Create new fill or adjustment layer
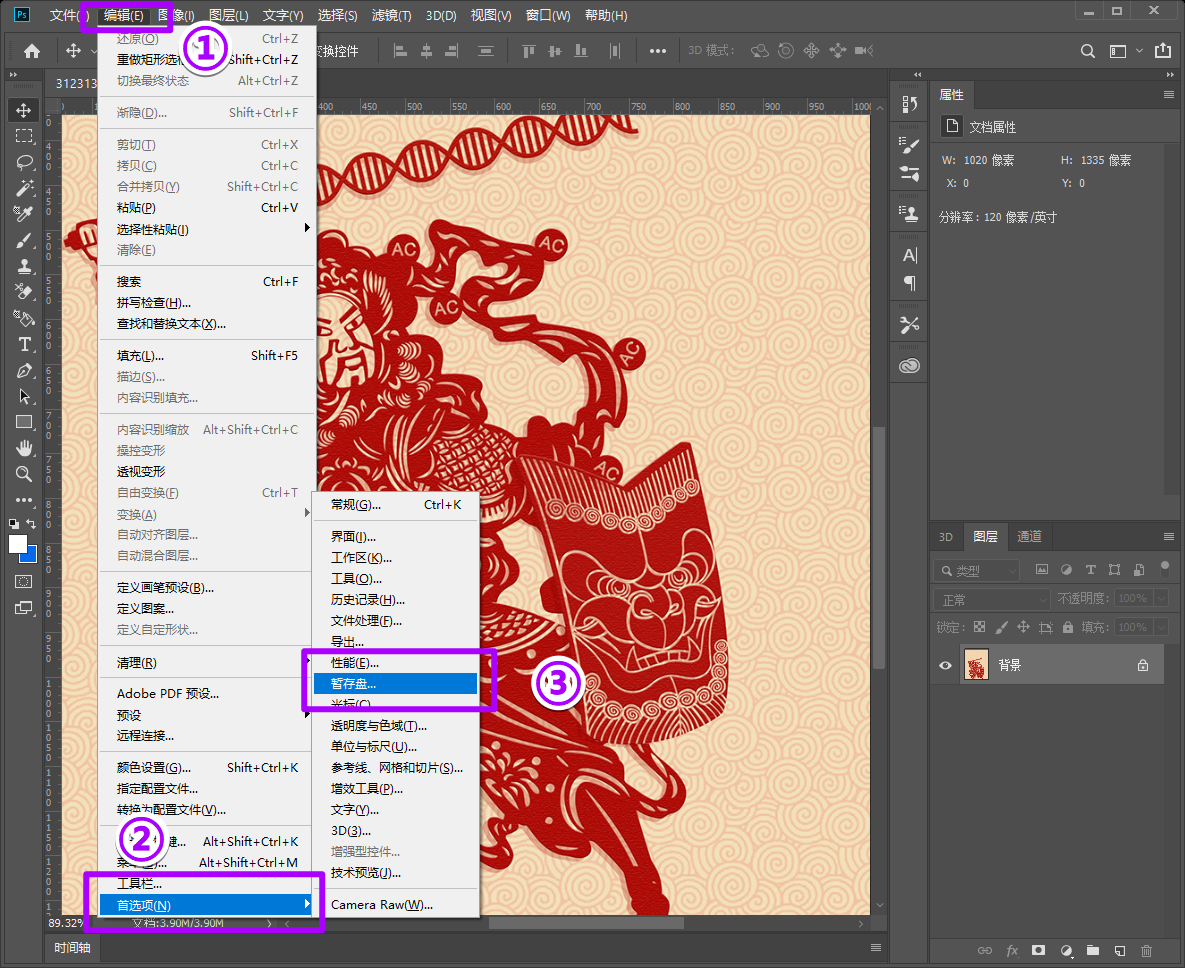 (x=1066, y=951)
